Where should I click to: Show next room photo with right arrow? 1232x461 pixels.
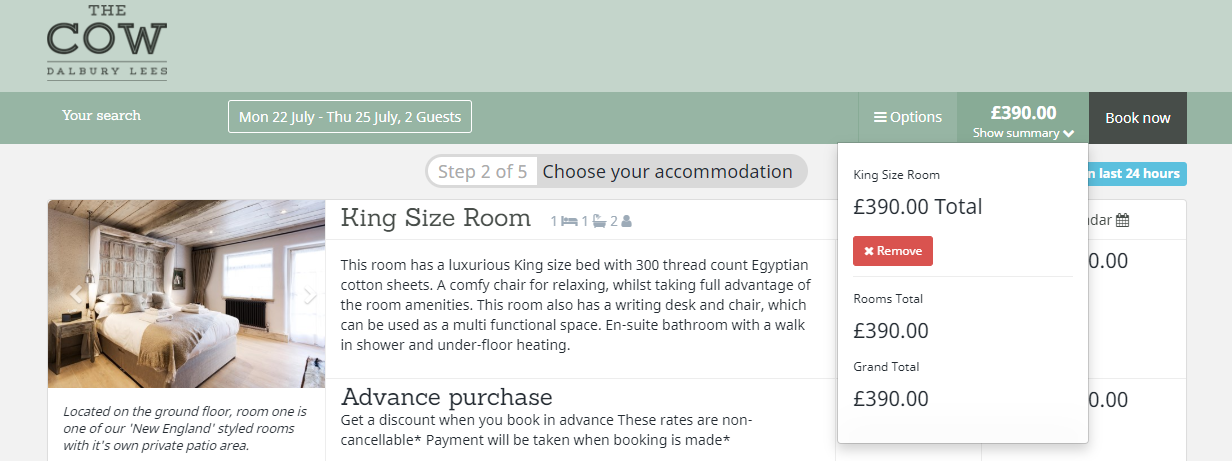pyautogui.click(x=310, y=294)
